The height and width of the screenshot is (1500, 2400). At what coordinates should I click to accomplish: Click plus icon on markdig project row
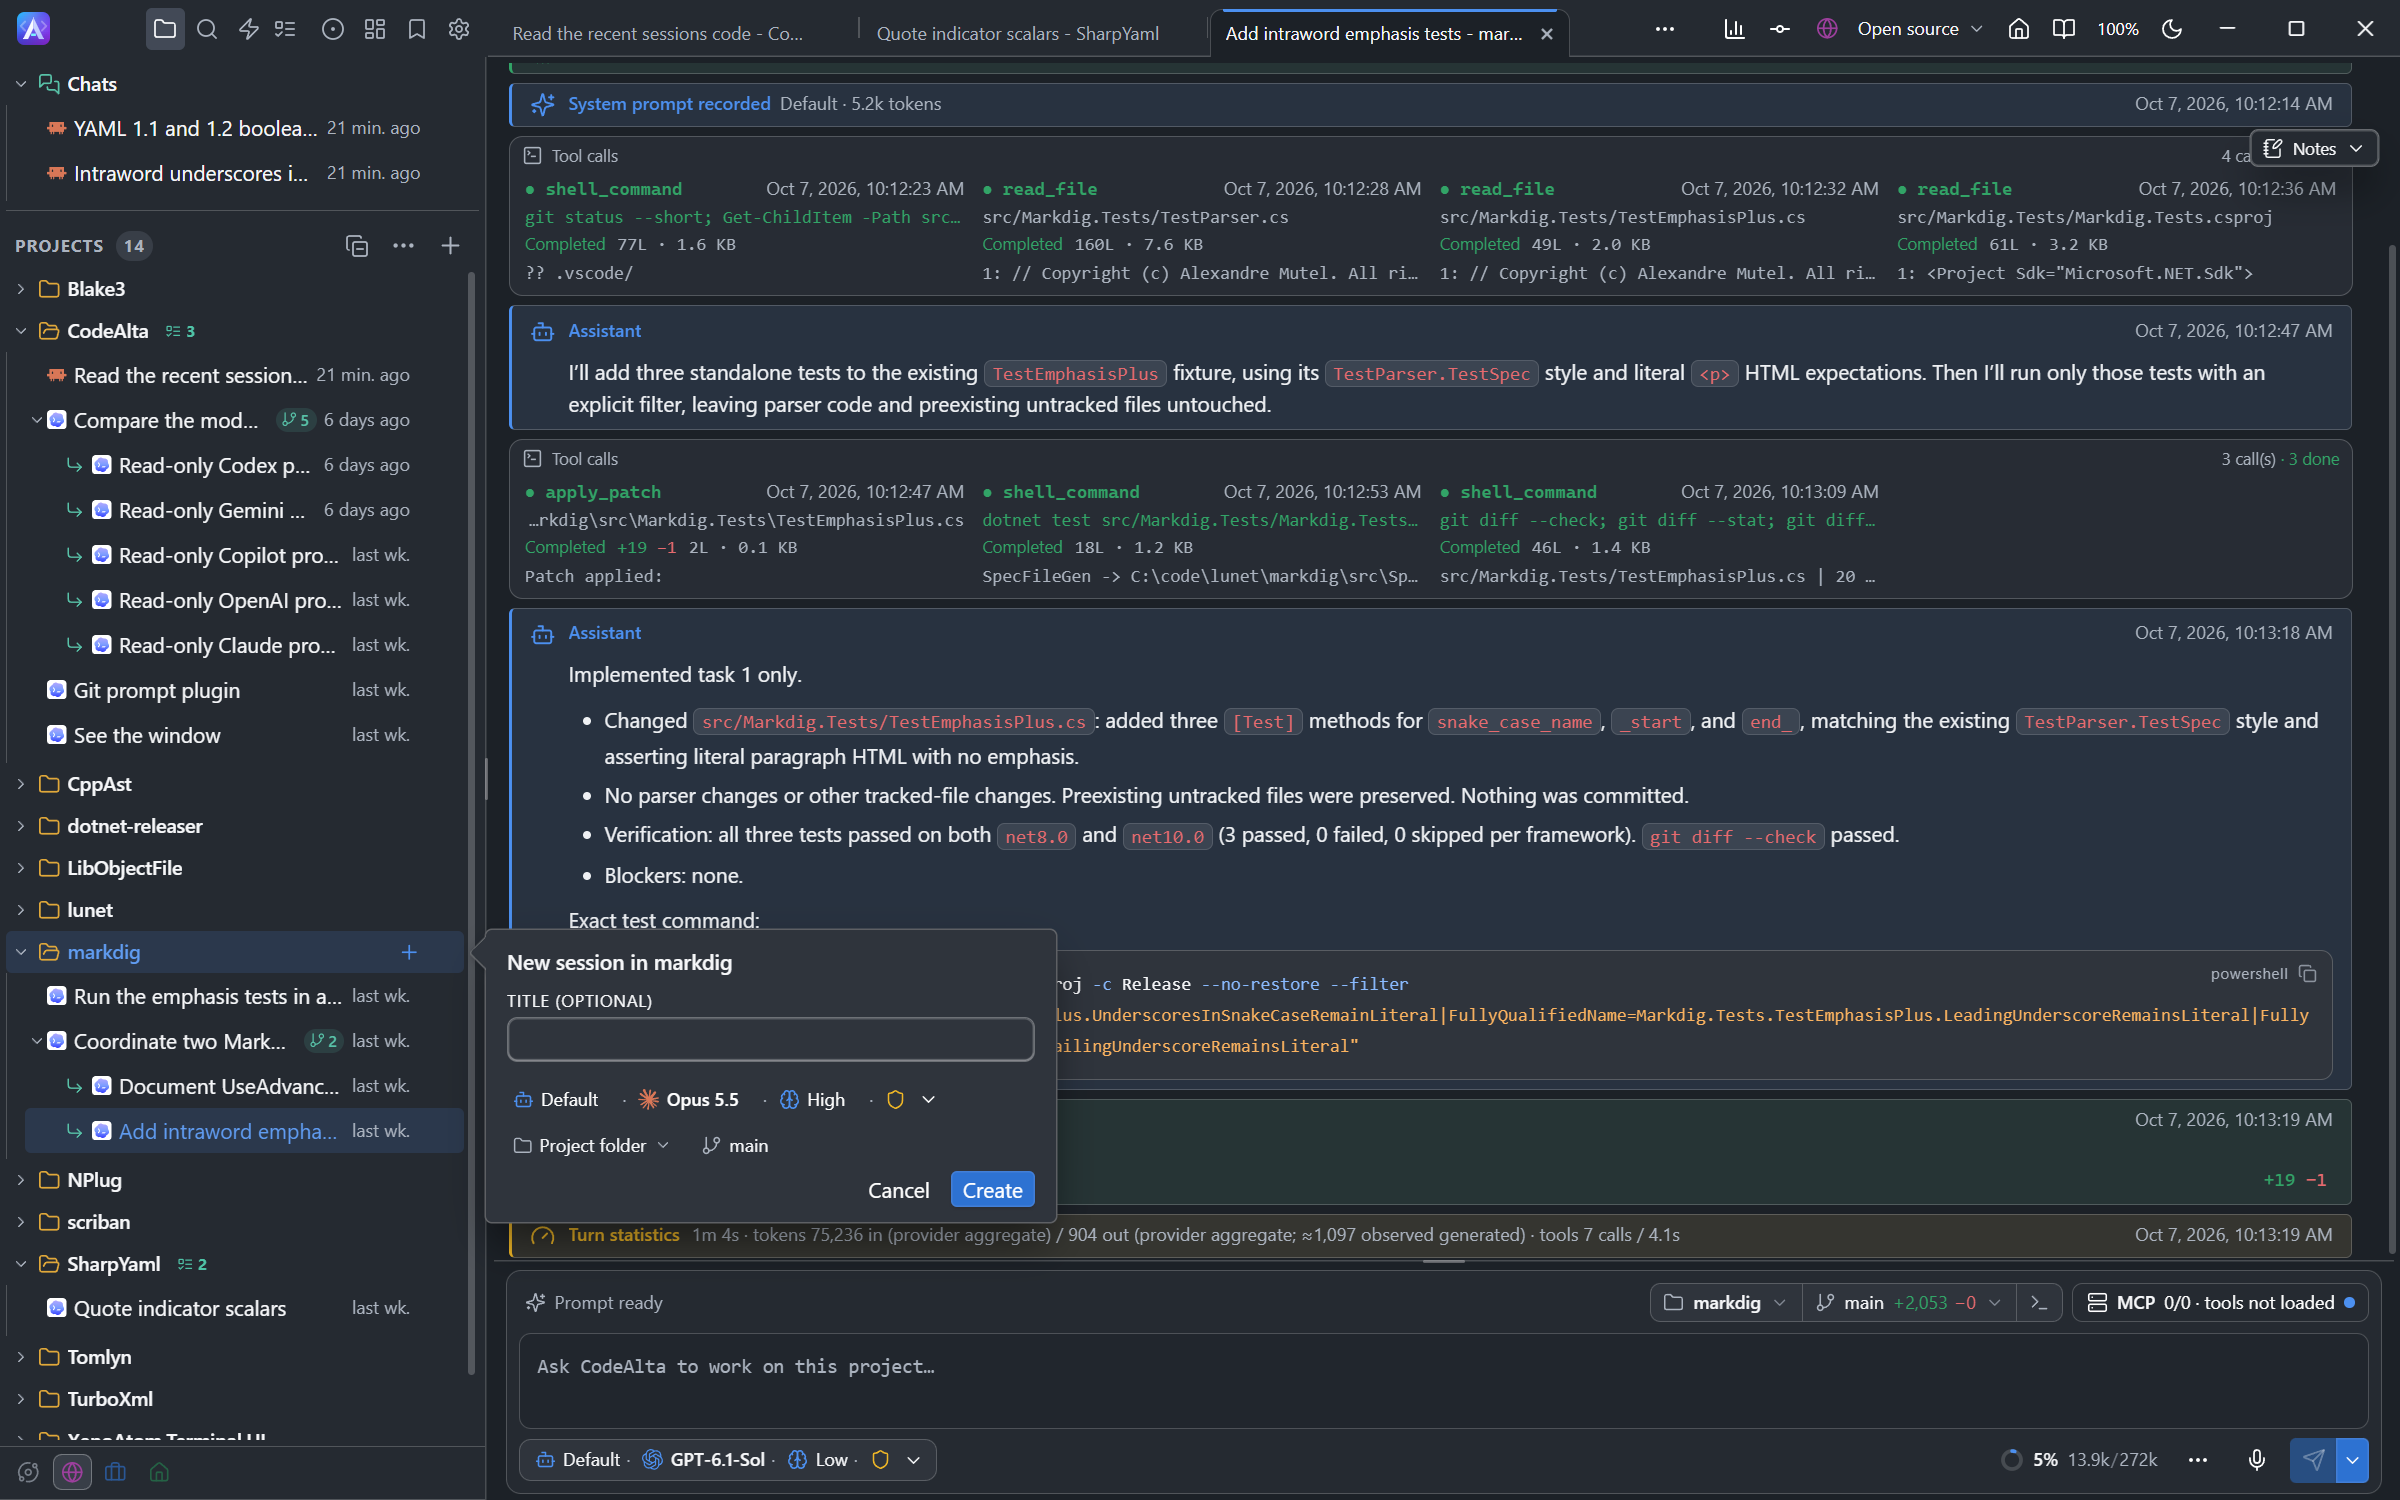tap(409, 952)
